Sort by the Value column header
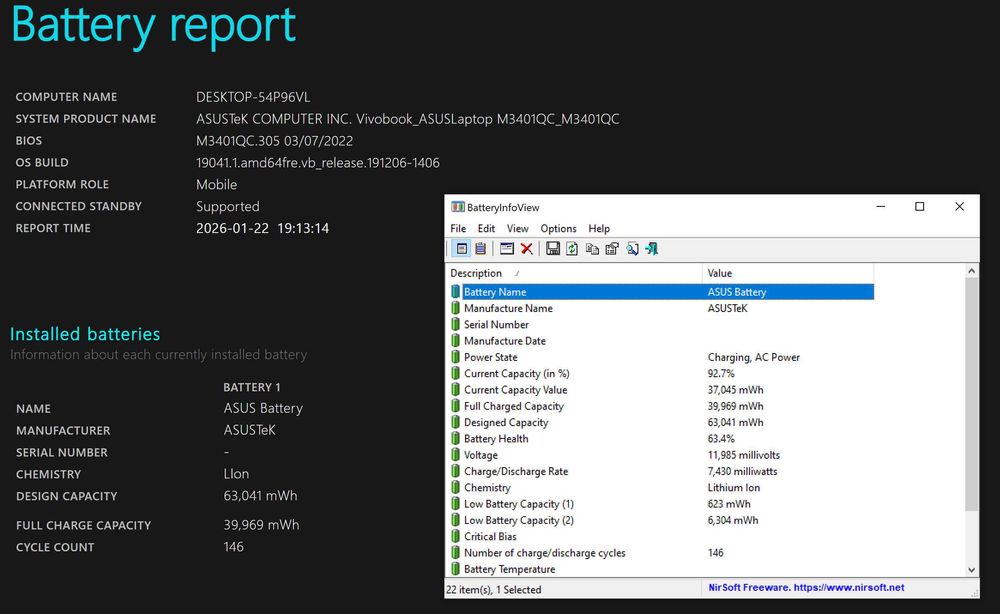This screenshot has width=1000, height=614. pyautogui.click(x=788, y=274)
